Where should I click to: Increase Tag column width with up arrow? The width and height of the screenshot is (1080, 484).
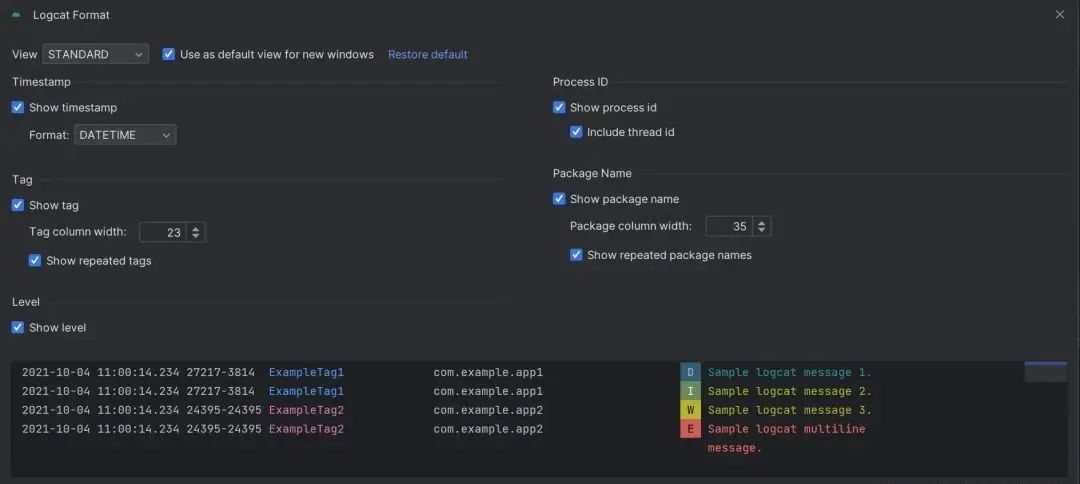196,228
